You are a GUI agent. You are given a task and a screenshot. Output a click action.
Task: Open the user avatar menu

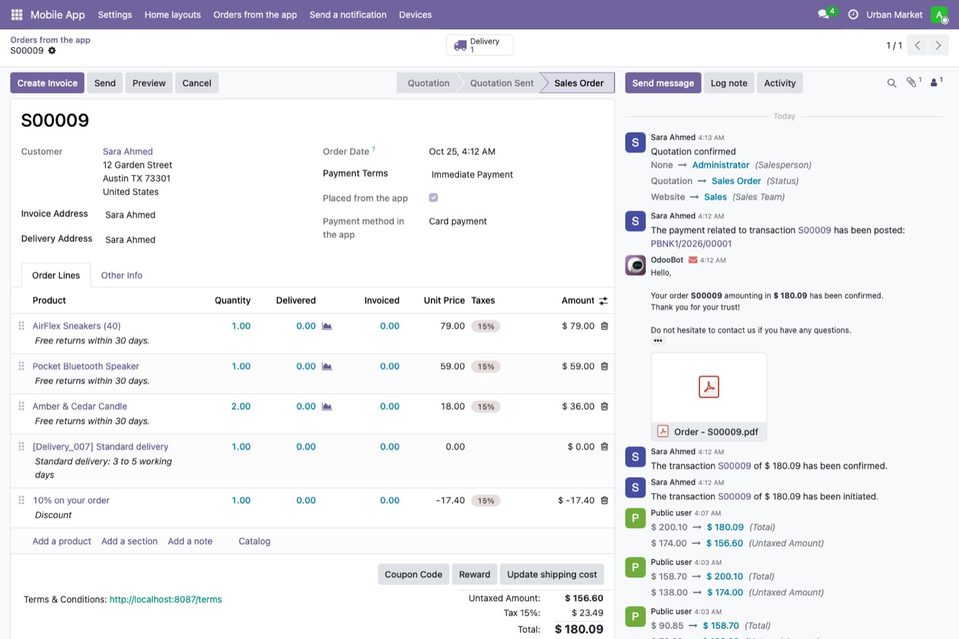[x=939, y=14]
